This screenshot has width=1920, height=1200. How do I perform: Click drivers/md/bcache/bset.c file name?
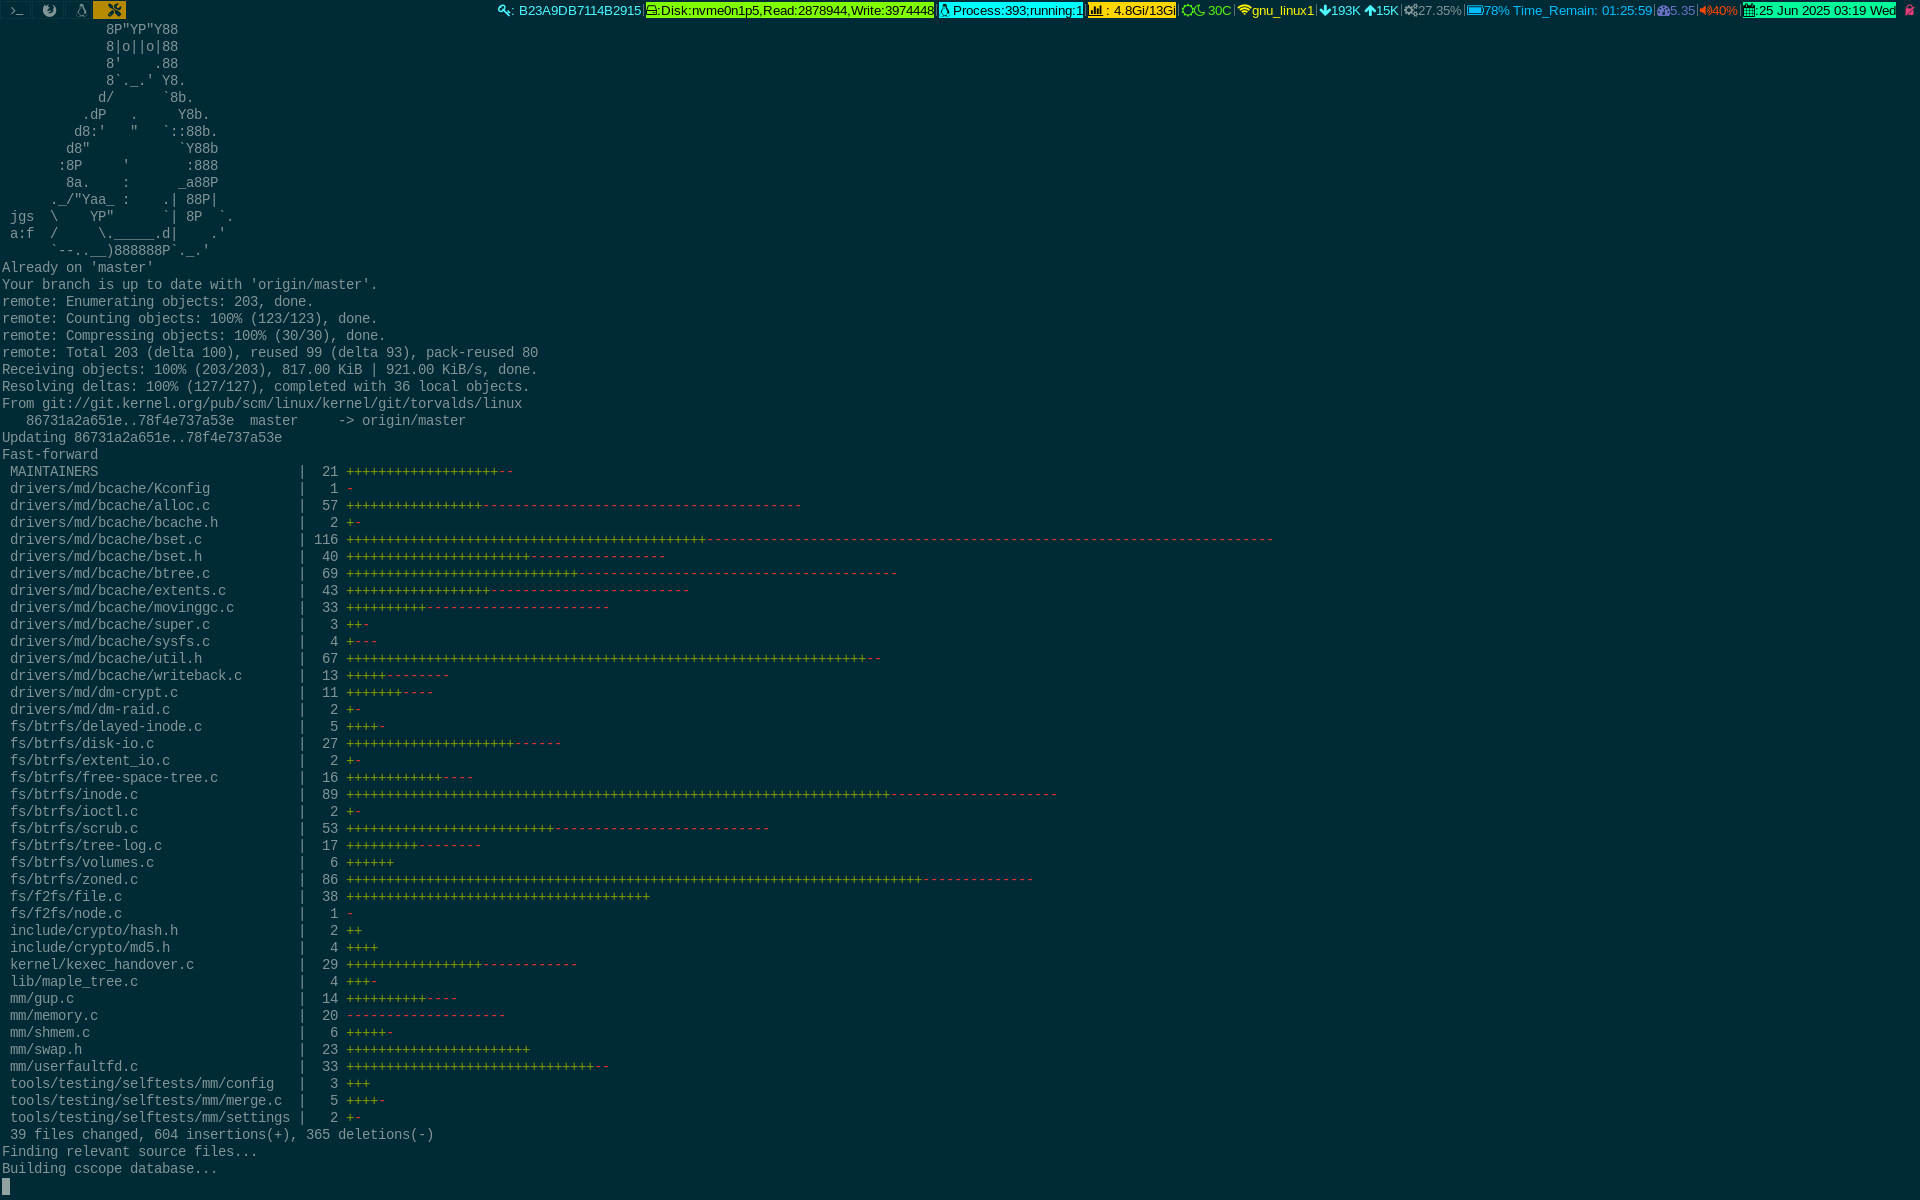106,540
